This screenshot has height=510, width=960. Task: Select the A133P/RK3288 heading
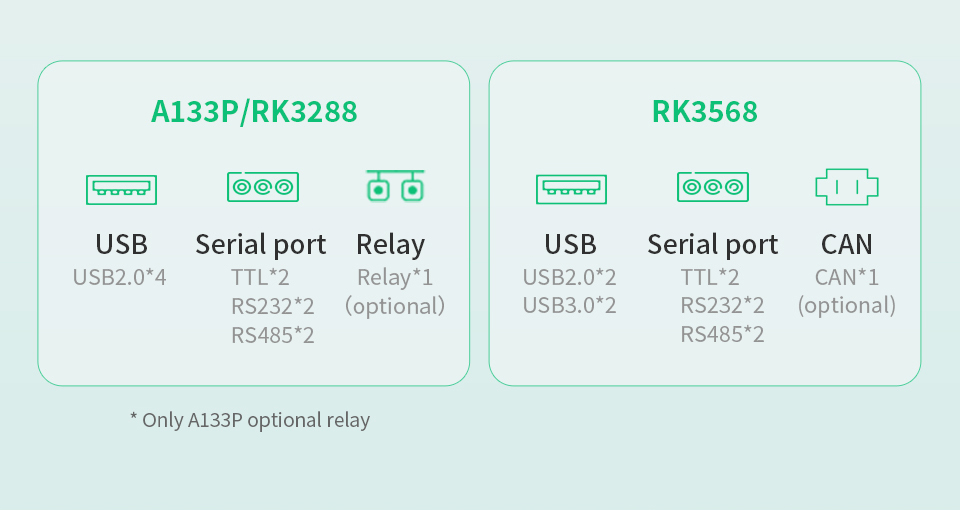click(254, 112)
